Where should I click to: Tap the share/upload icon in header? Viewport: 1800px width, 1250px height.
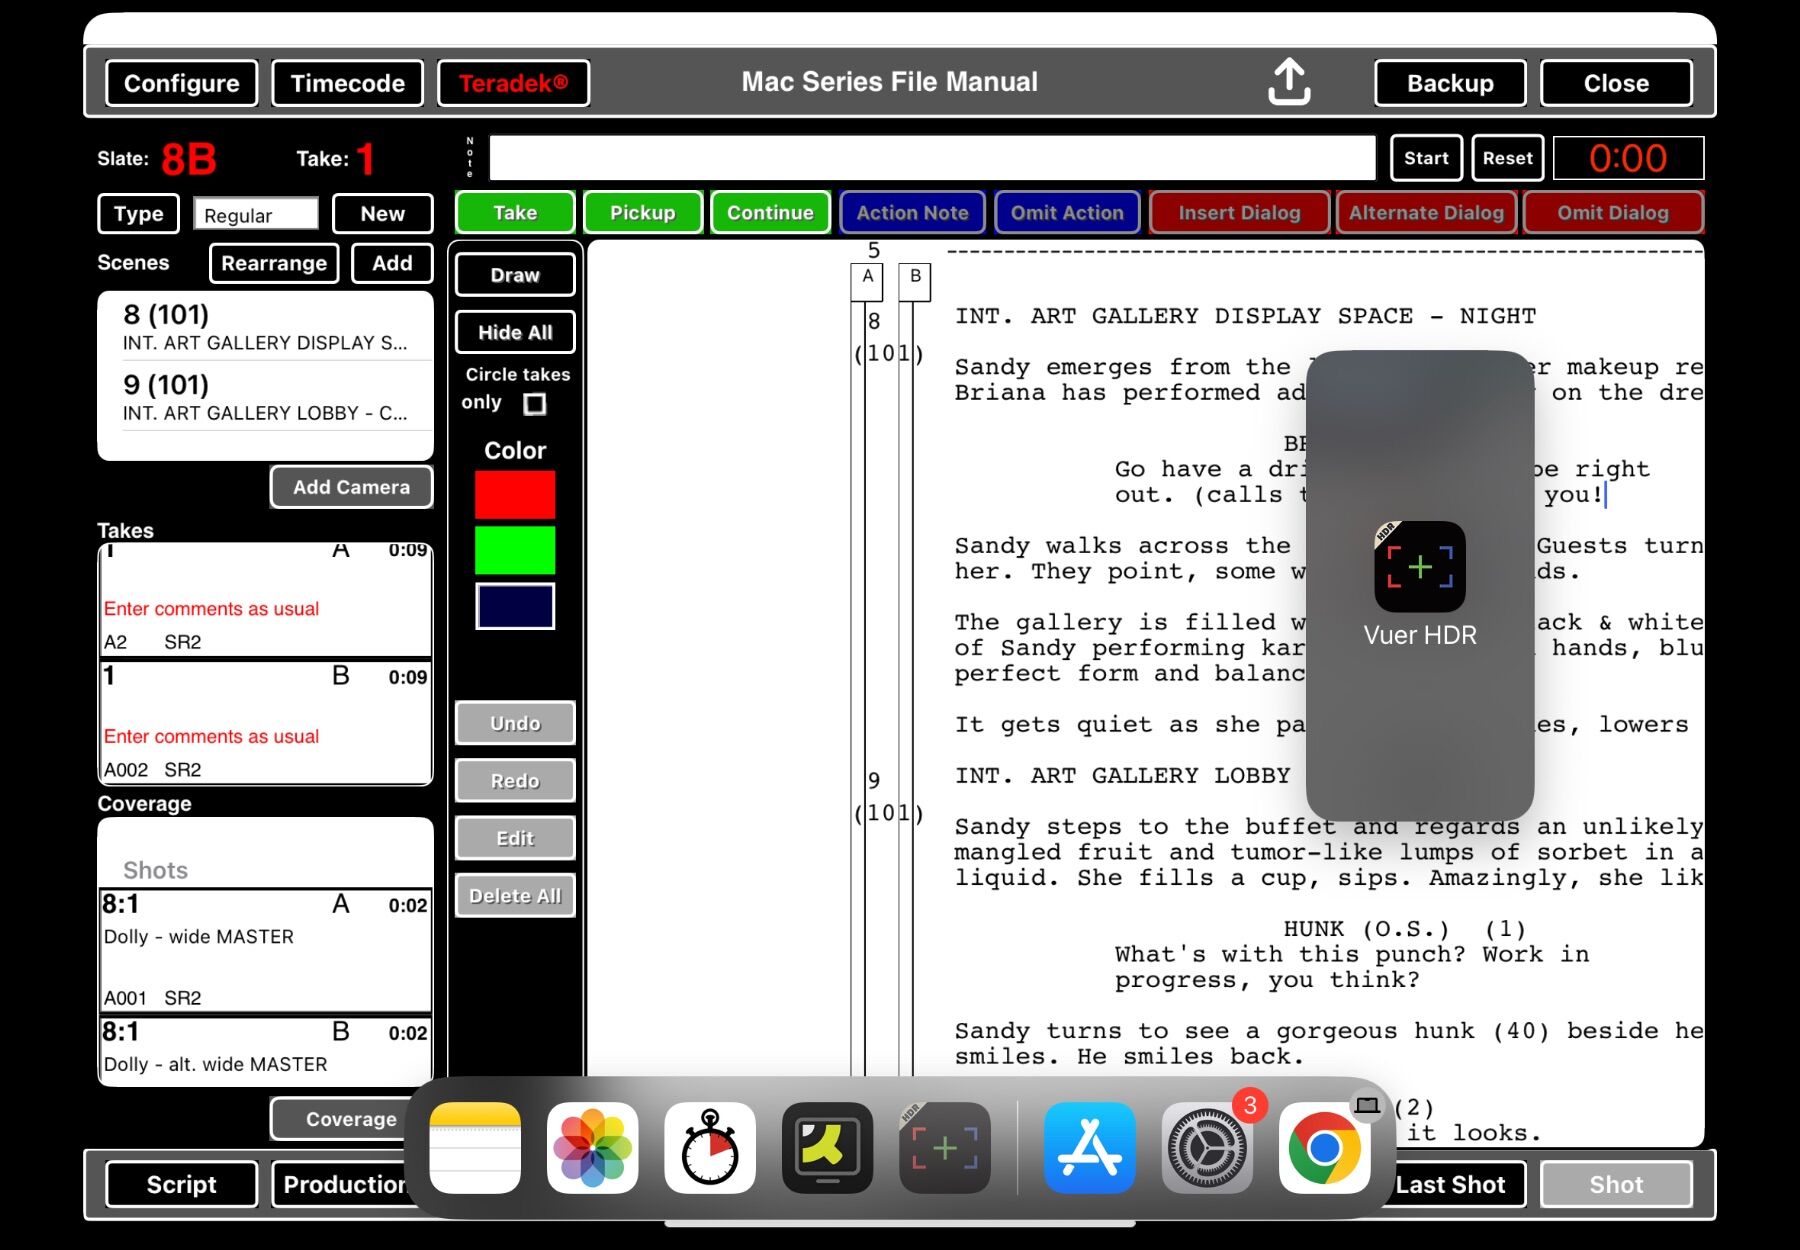coord(1289,82)
